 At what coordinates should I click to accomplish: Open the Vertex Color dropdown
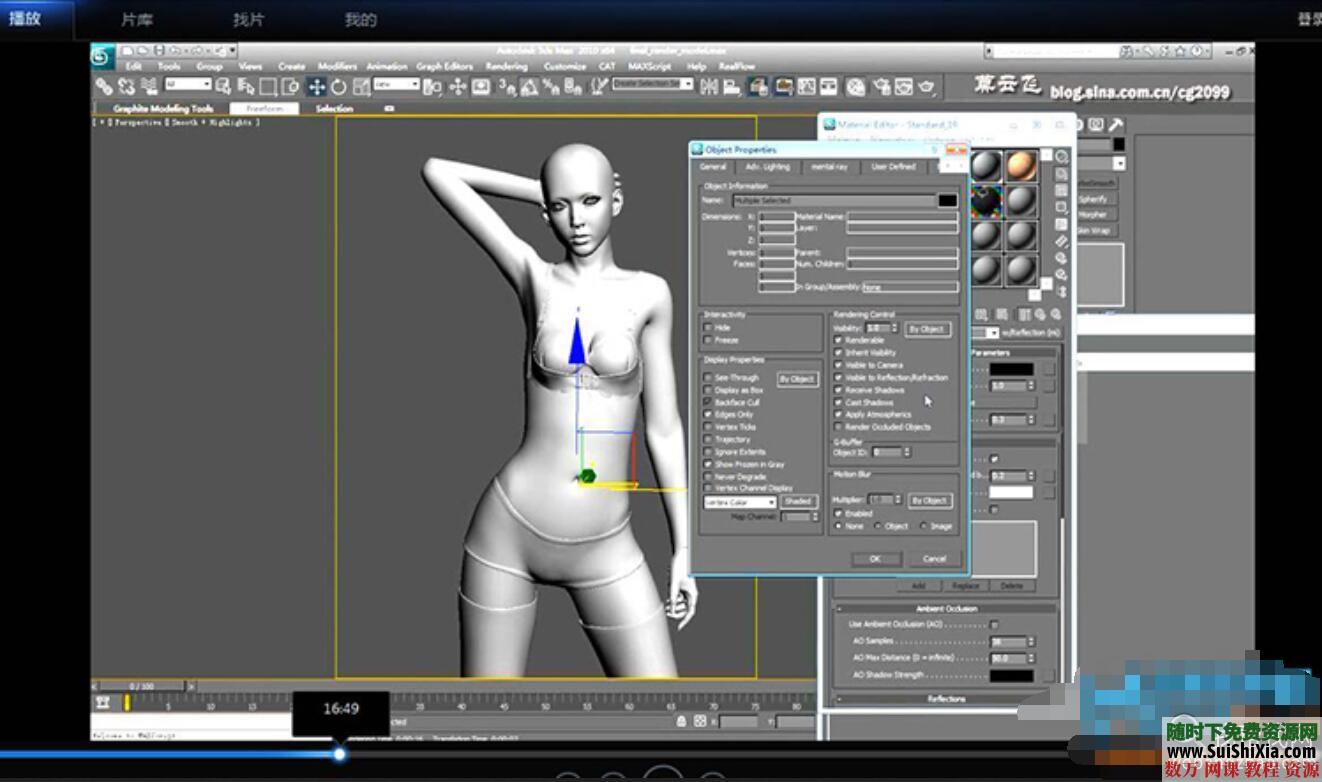pos(740,500)
